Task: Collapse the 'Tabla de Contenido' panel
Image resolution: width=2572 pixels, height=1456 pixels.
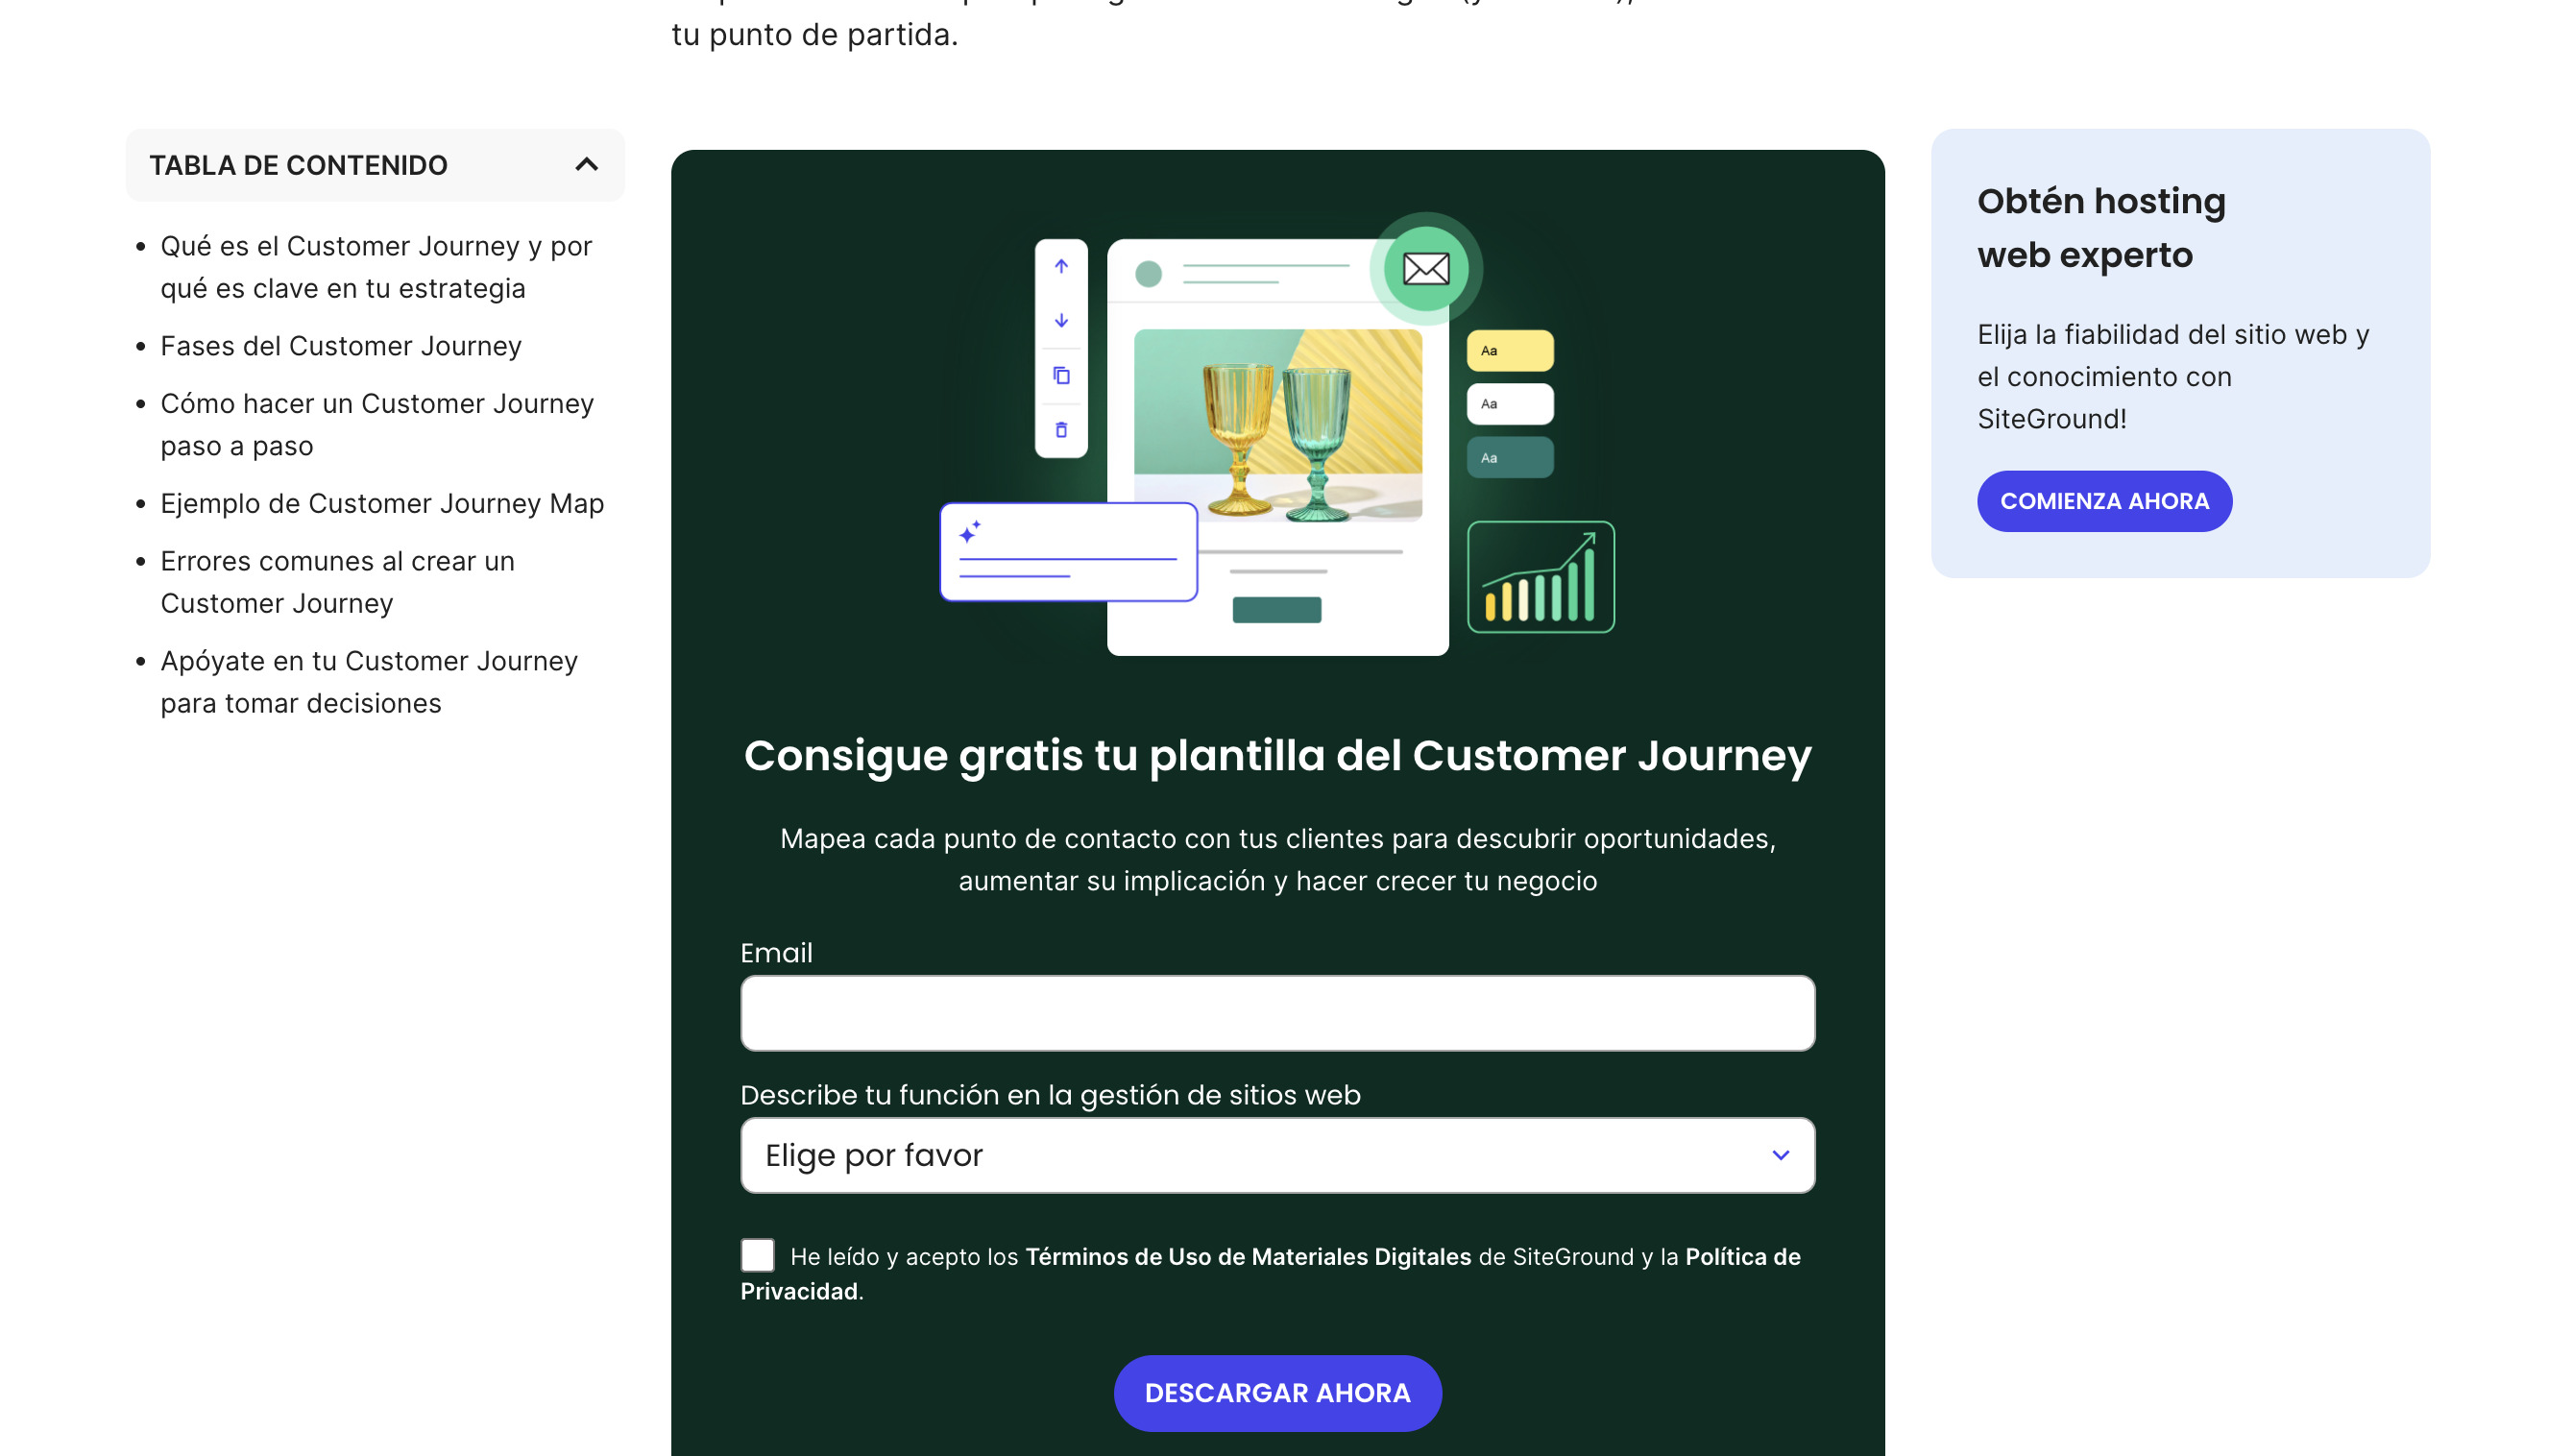Action: point(587,164)
